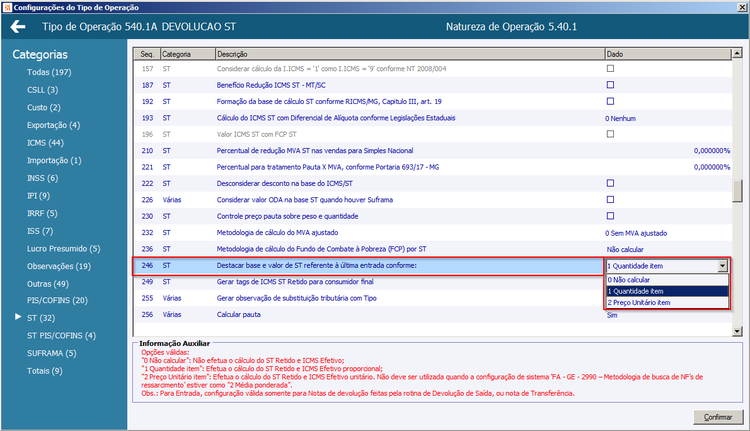Click the 'Sim' value for Calcular pauta

coord(612,315)
